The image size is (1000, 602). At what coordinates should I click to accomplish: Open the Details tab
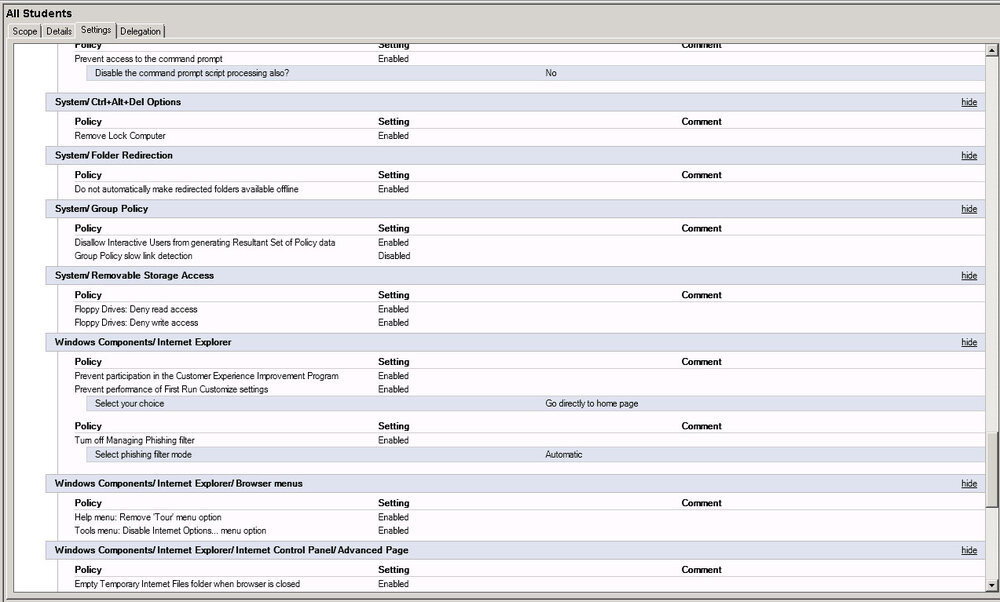pos(59,31)
